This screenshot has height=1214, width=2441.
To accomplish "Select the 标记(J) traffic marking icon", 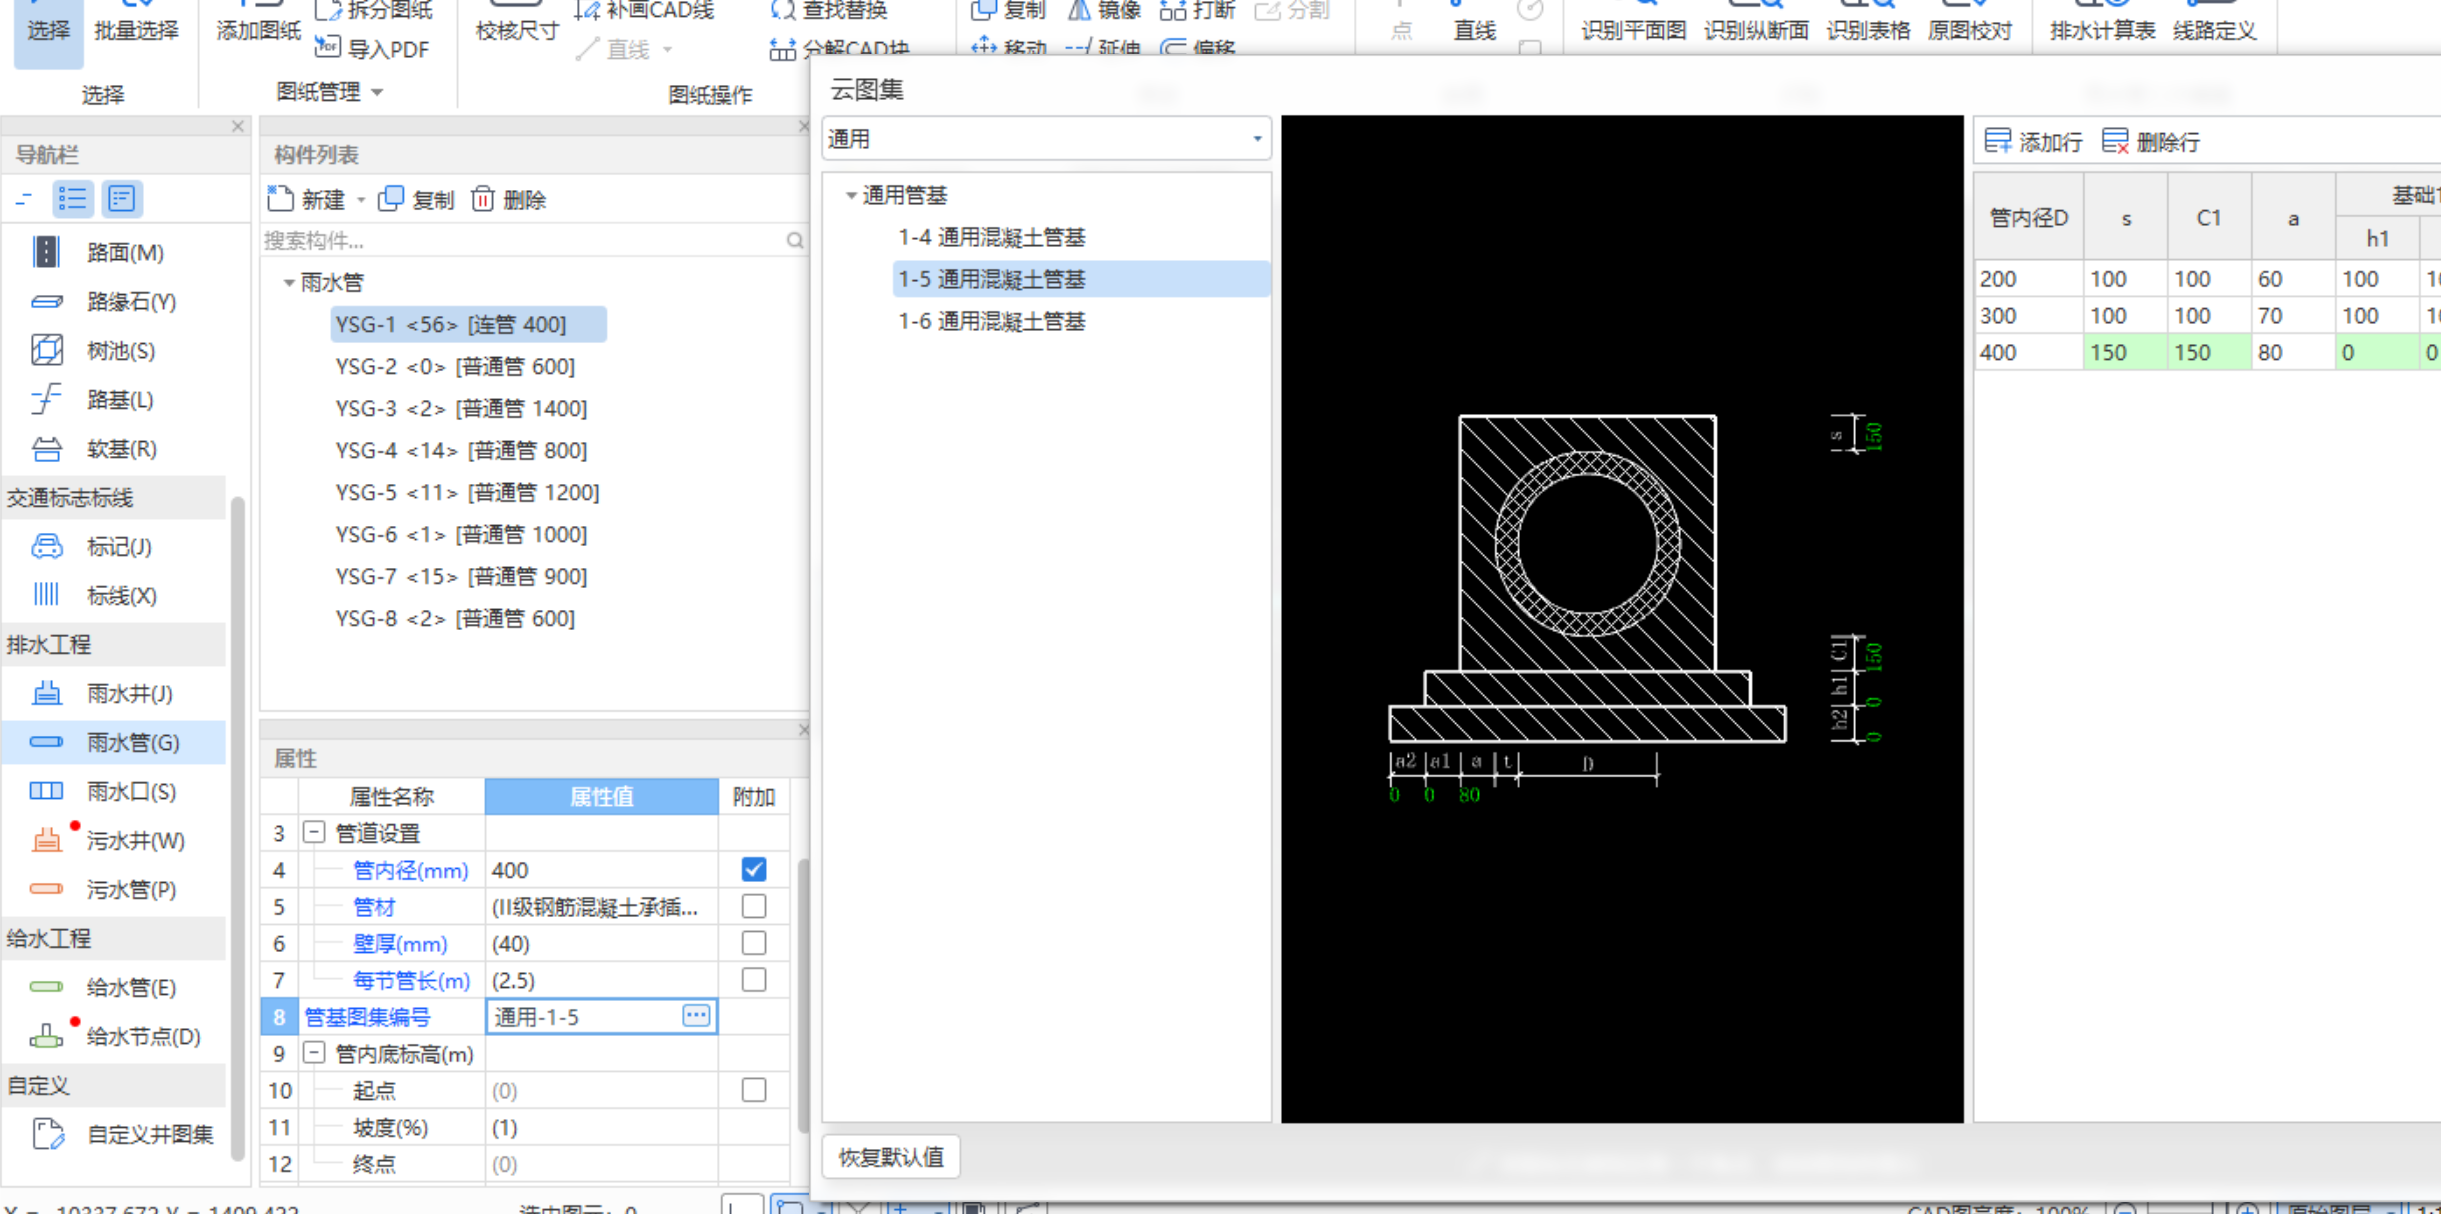I will point(46,546).
